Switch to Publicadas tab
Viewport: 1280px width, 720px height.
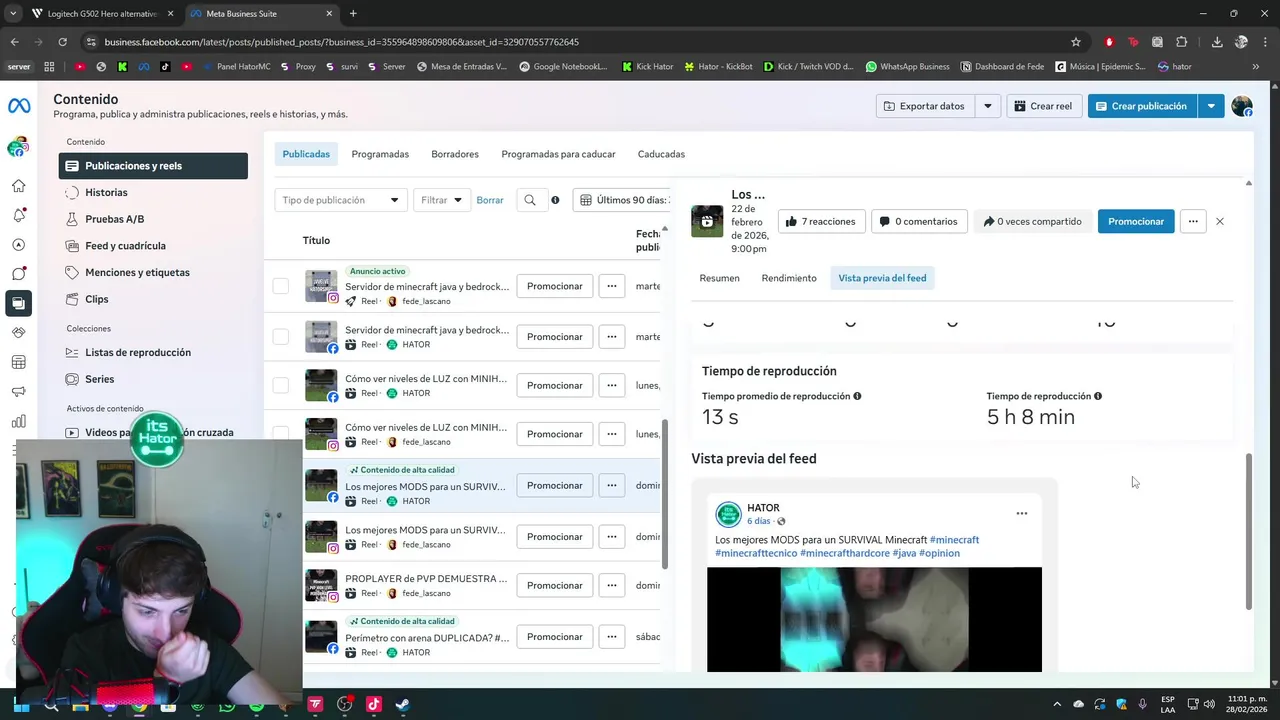(x=306, y=154)
